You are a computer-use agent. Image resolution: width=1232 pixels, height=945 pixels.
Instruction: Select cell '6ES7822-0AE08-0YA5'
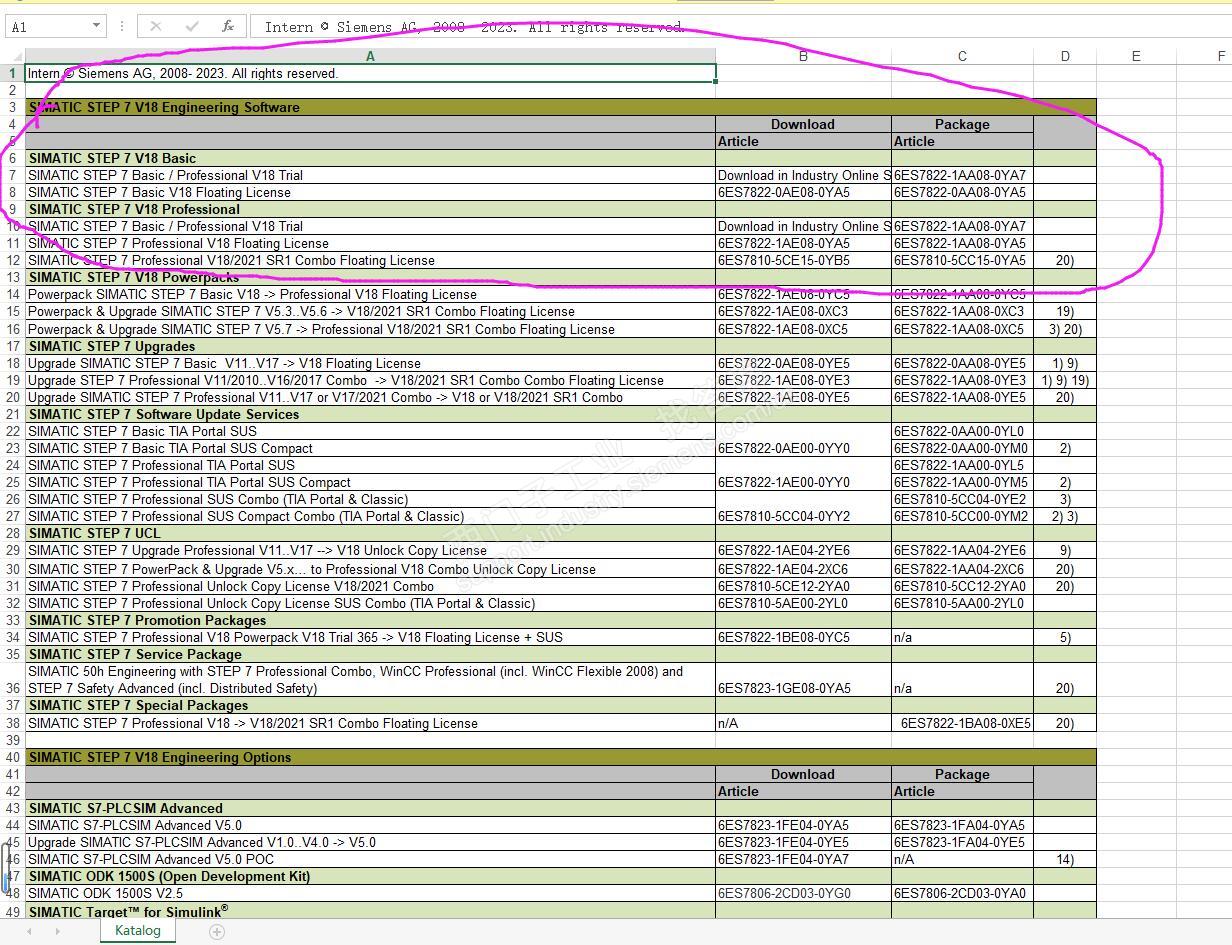point(803,192)
